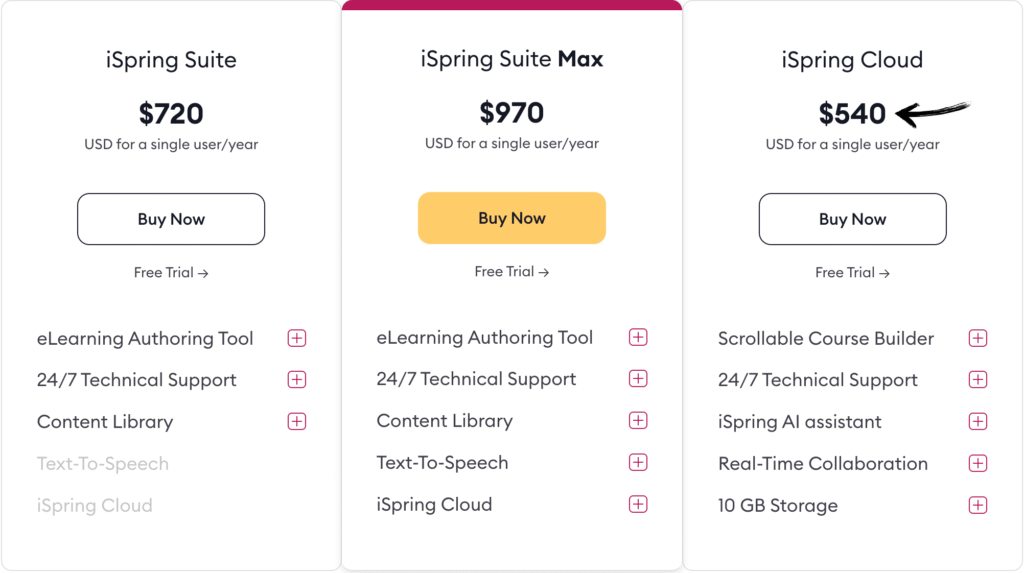The height and width of the screenshot is (573, 1024).
Task: Click Buy Now for iSpring Suite
Action: point(171,219)
